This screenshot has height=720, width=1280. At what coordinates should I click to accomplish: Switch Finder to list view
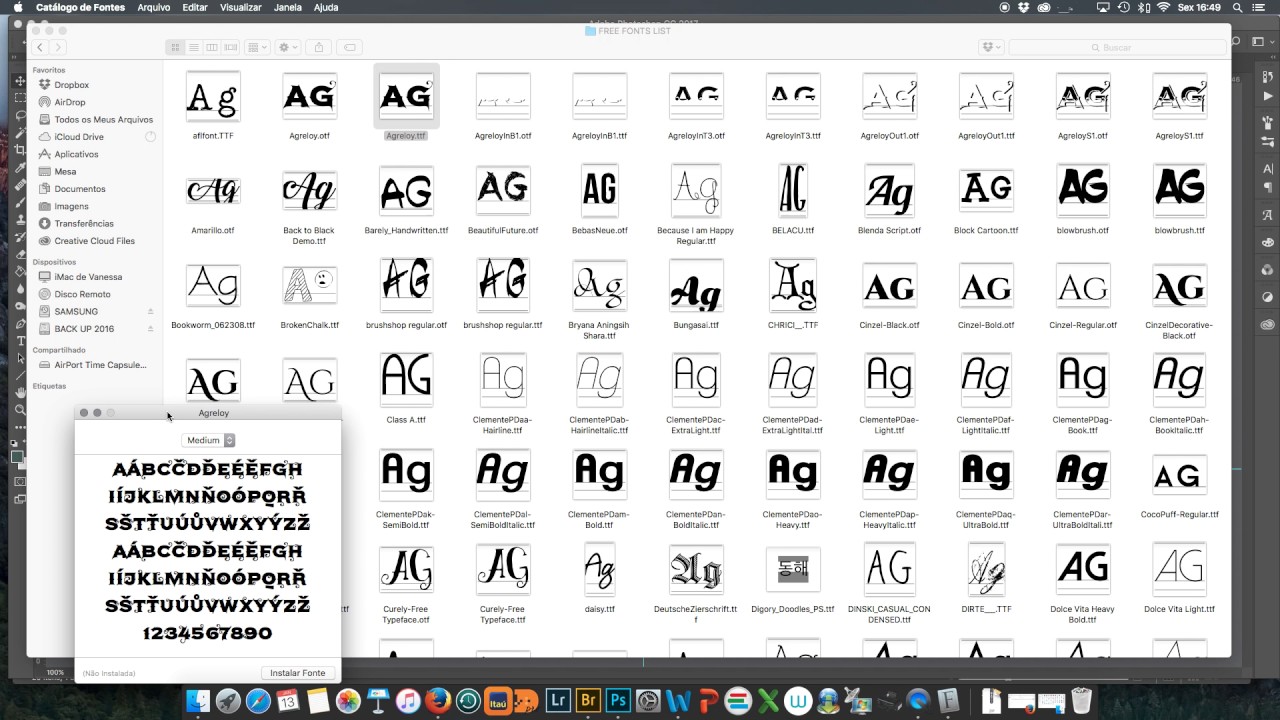click(x=193, y=47)
